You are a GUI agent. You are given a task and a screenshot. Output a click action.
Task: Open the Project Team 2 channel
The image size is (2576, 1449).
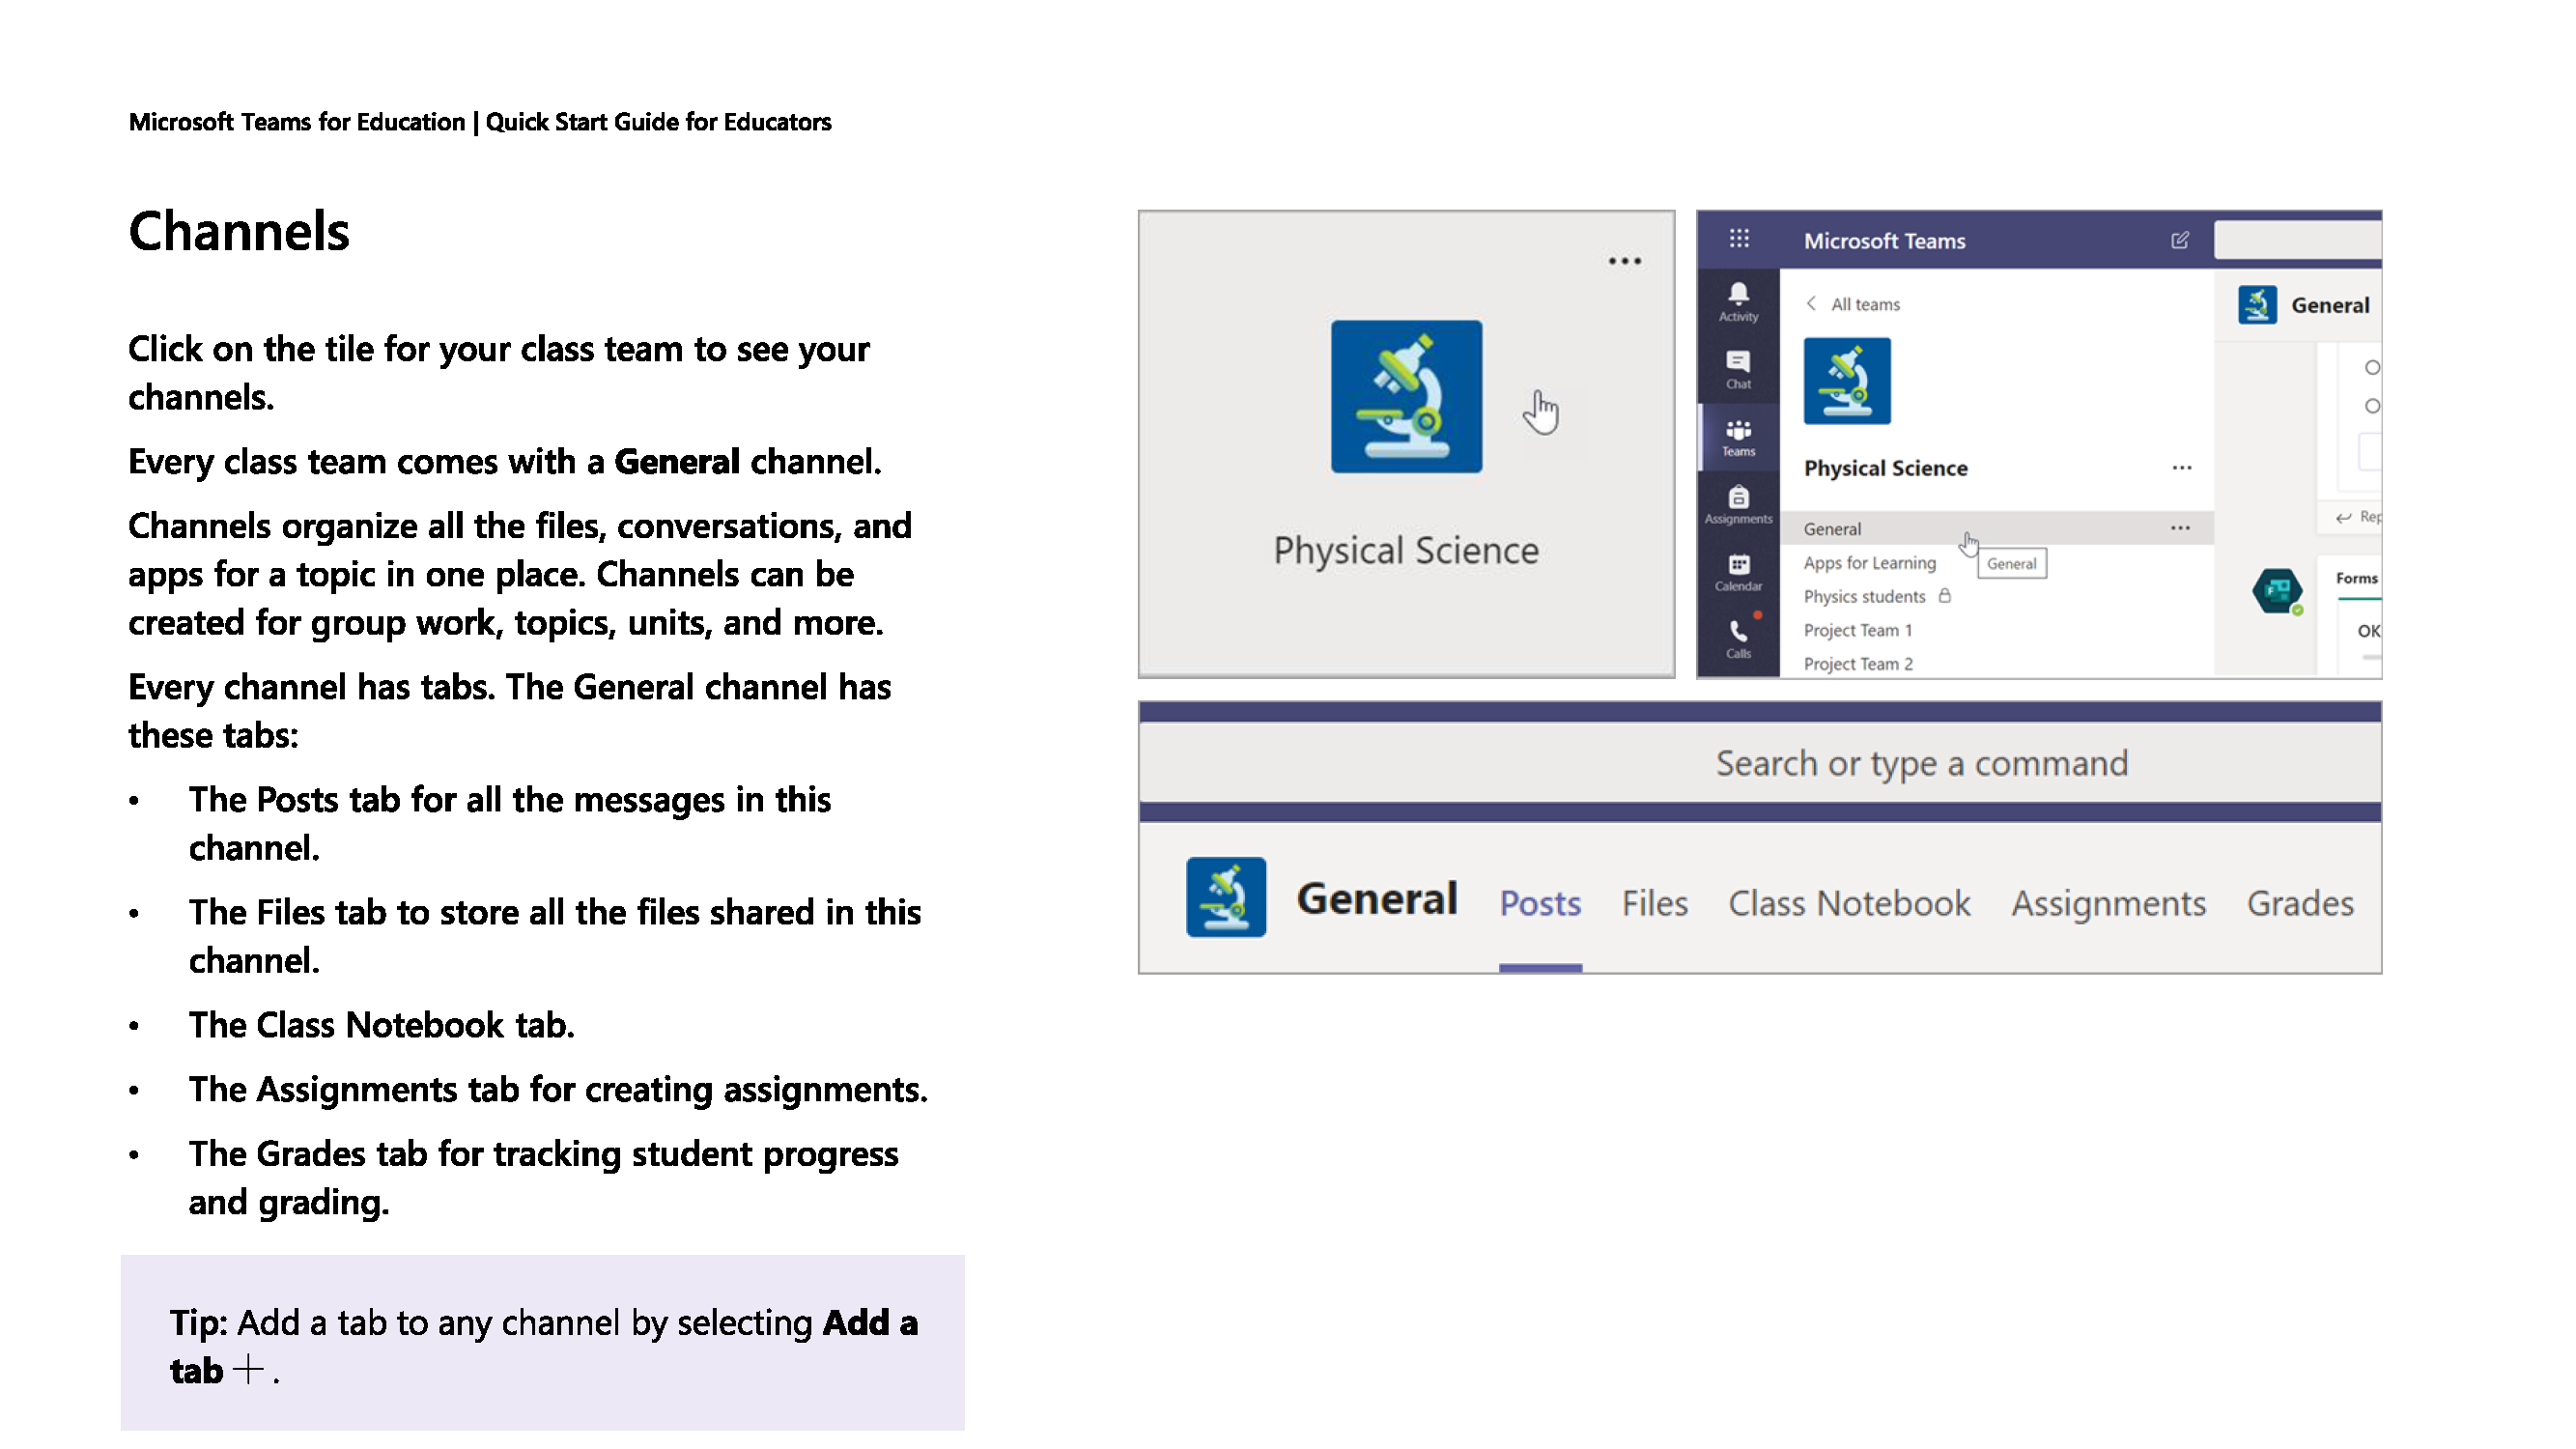pos(1857,664)
